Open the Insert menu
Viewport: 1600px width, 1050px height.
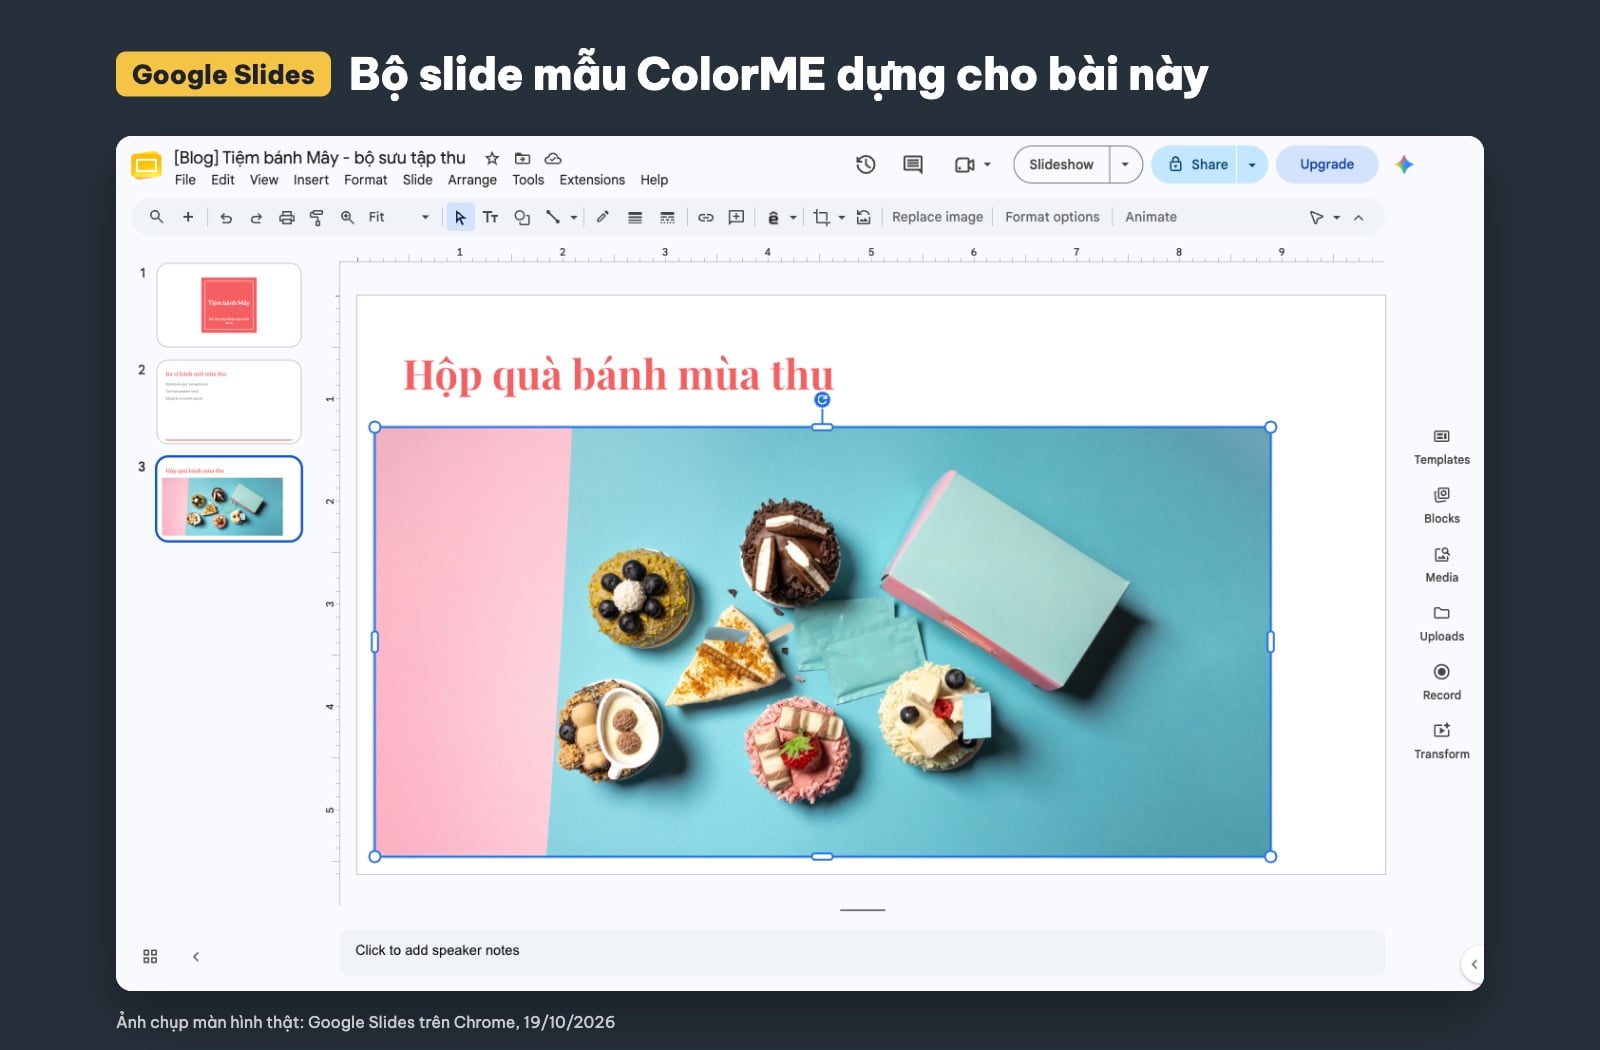(311, 180)
